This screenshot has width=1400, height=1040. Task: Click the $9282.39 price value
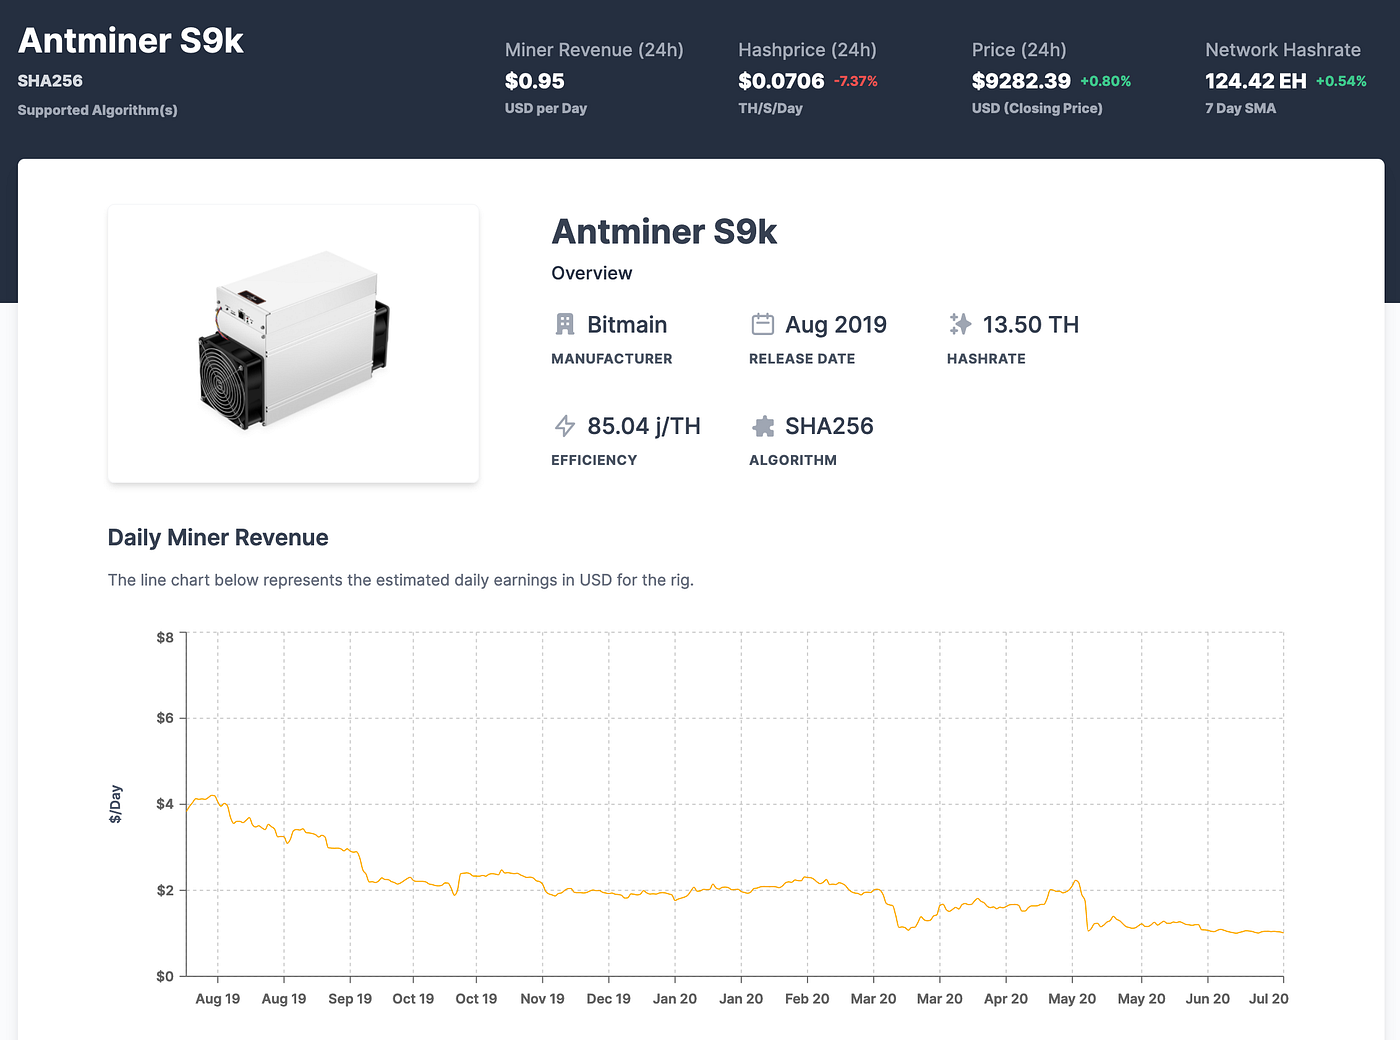pos(1021,81)
